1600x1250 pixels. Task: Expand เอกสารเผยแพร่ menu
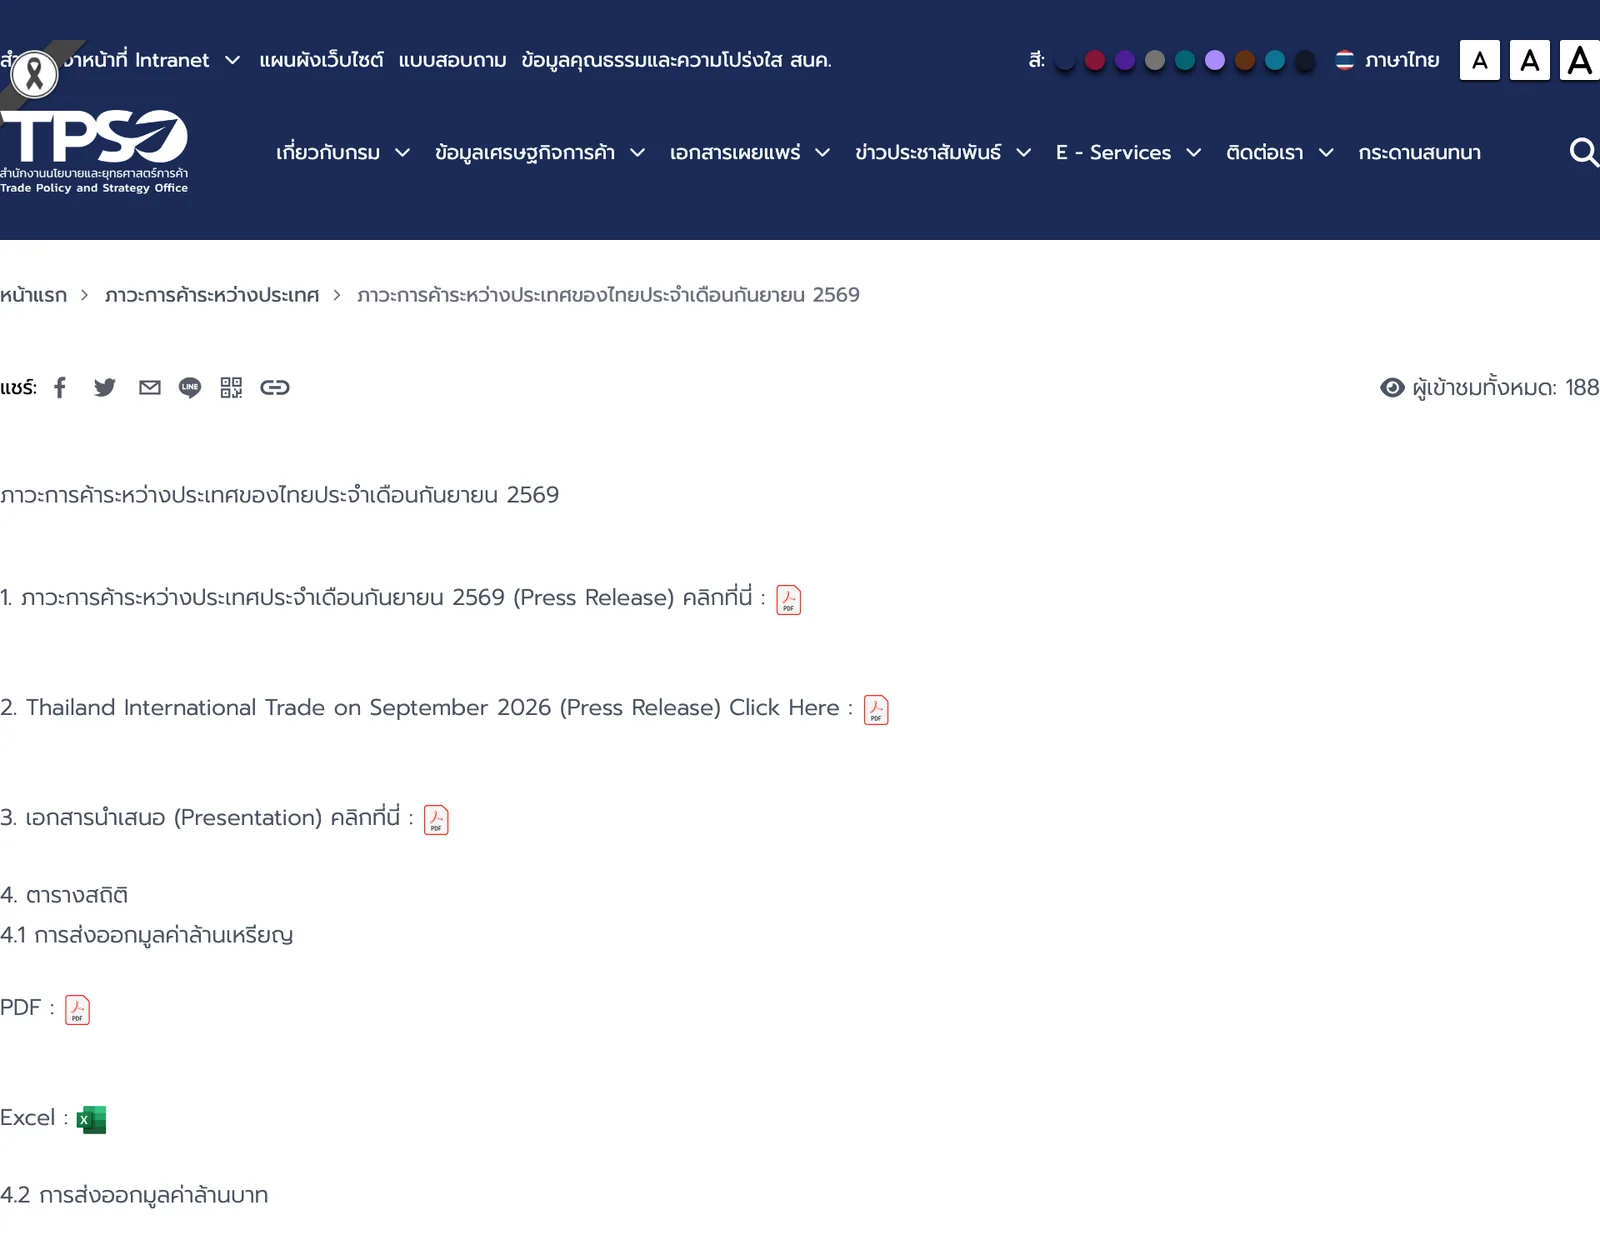pos(750,152)
